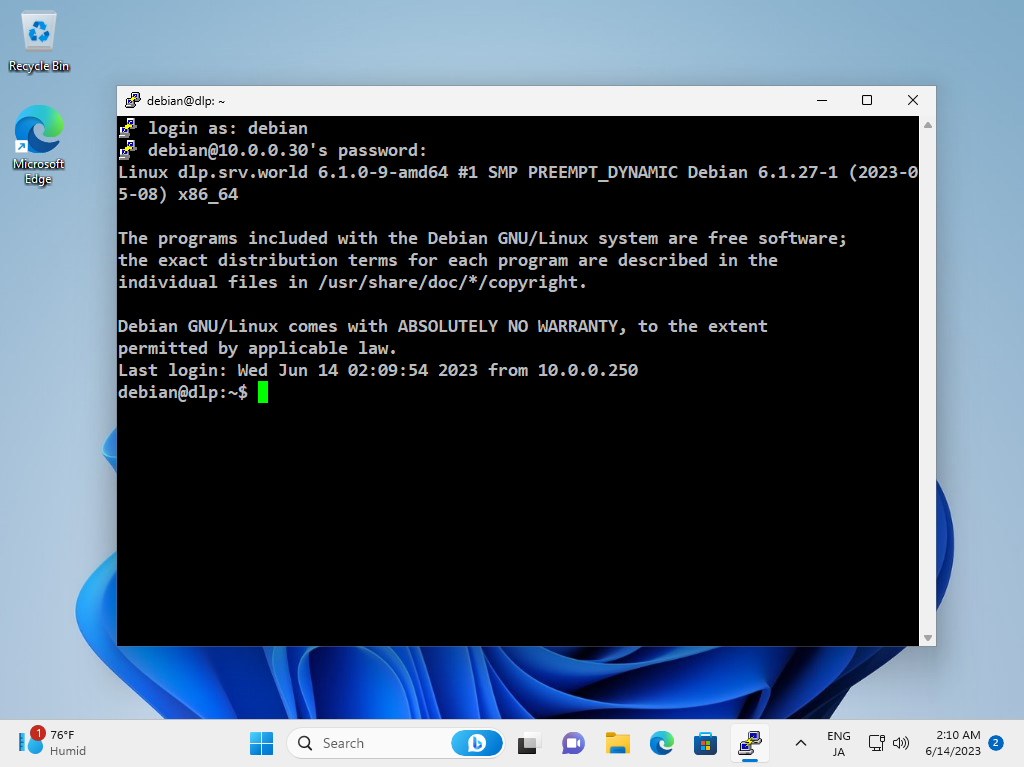Open volume control tray icon

tap(901, 743)
